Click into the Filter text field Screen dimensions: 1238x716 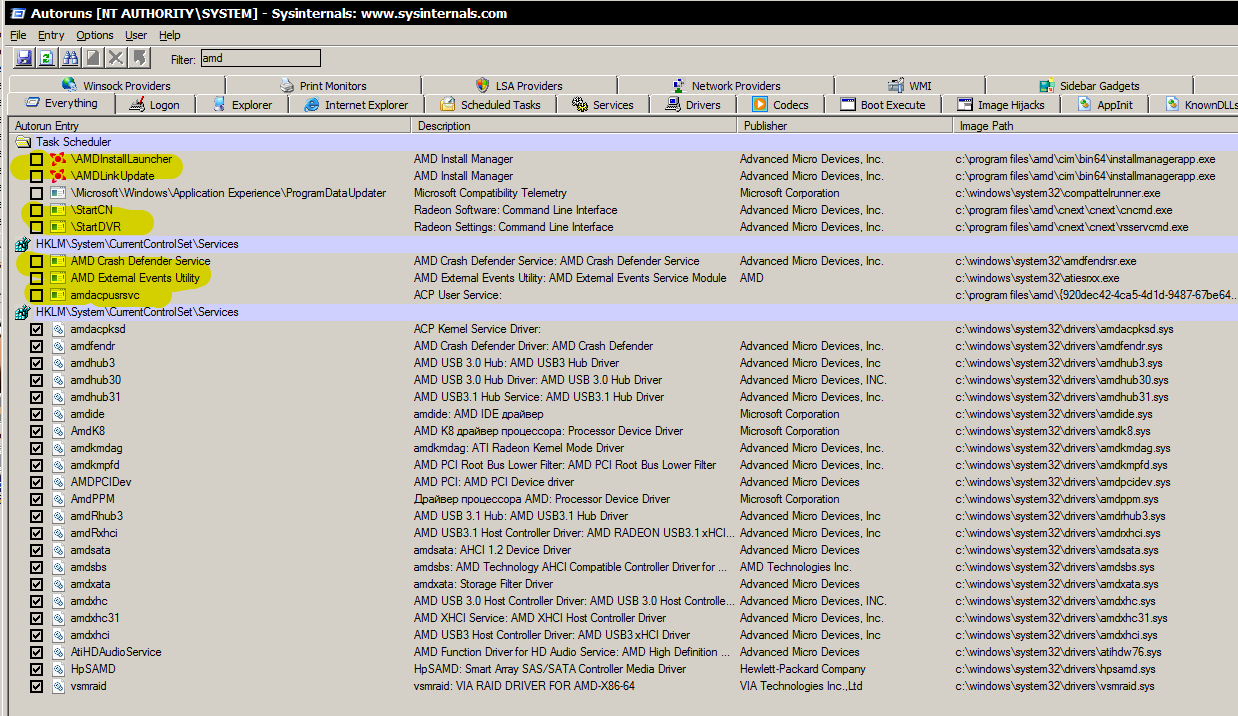pyautogui.click(x=260, y=59)
